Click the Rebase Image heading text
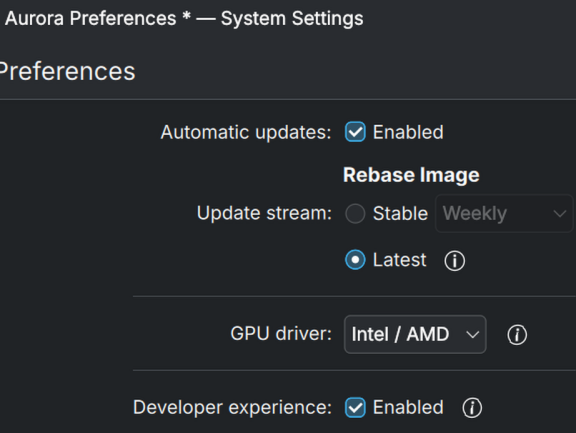The height and width of the screenshot is (433, 576). coord(411,175)
